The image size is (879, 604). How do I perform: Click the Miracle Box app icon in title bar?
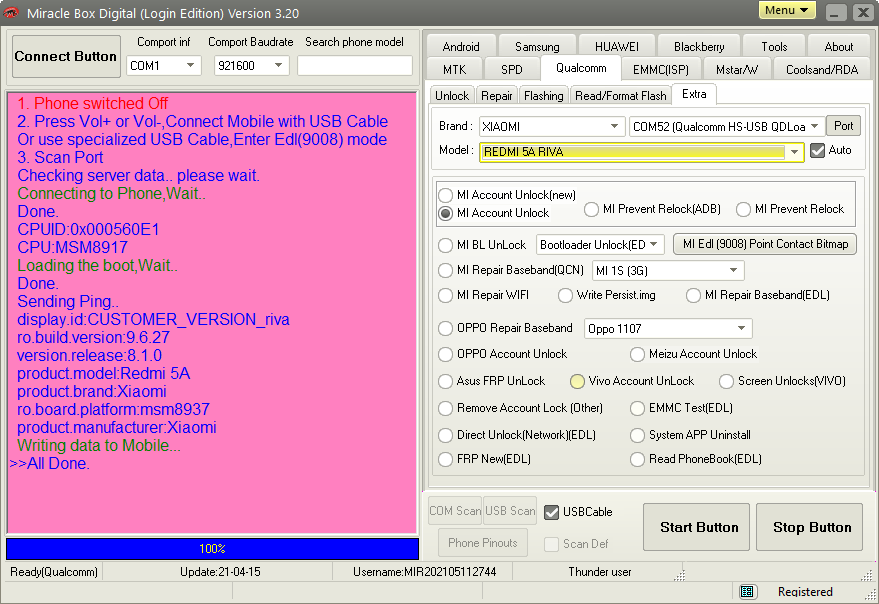tap(11, 12)
